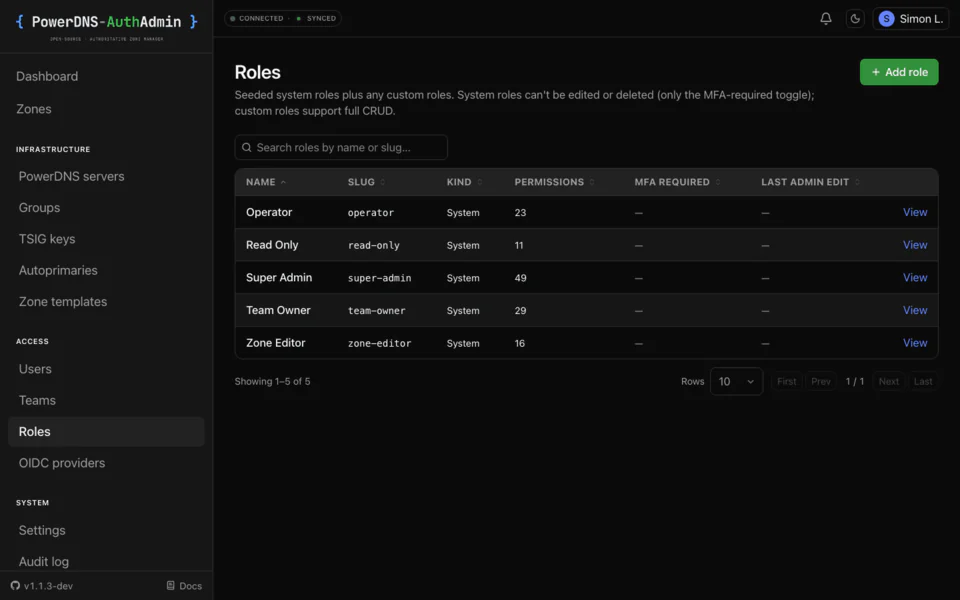Open Autoprimaries page

coord(58,270)
